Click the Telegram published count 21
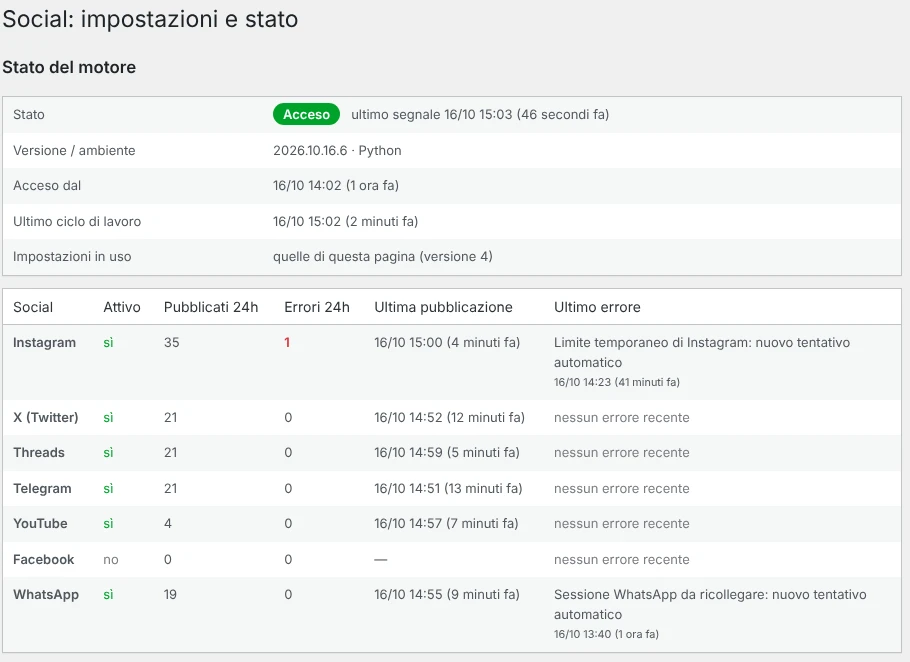Screen dimensions: 910x662 (x=170, y=489)
